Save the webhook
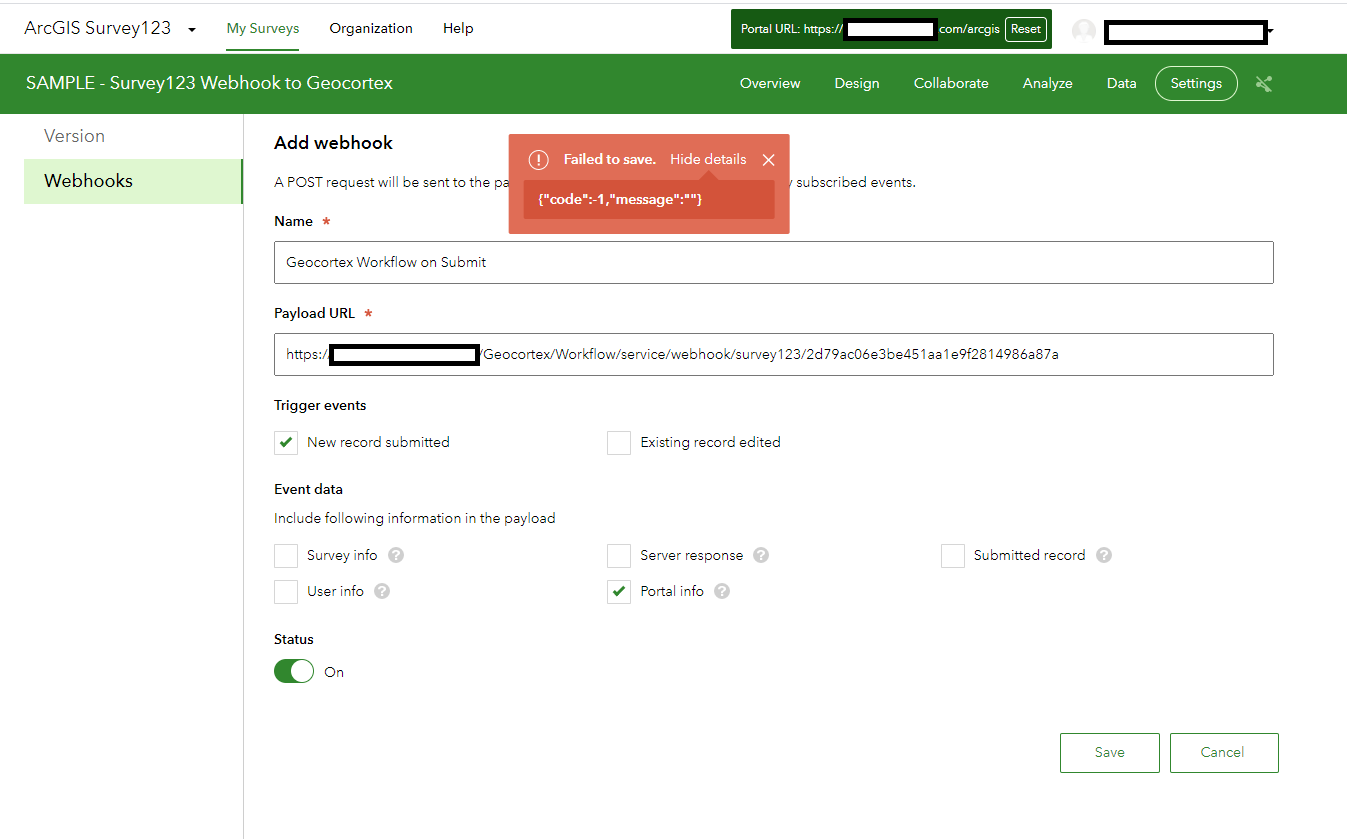 [x=1110, y=753]
